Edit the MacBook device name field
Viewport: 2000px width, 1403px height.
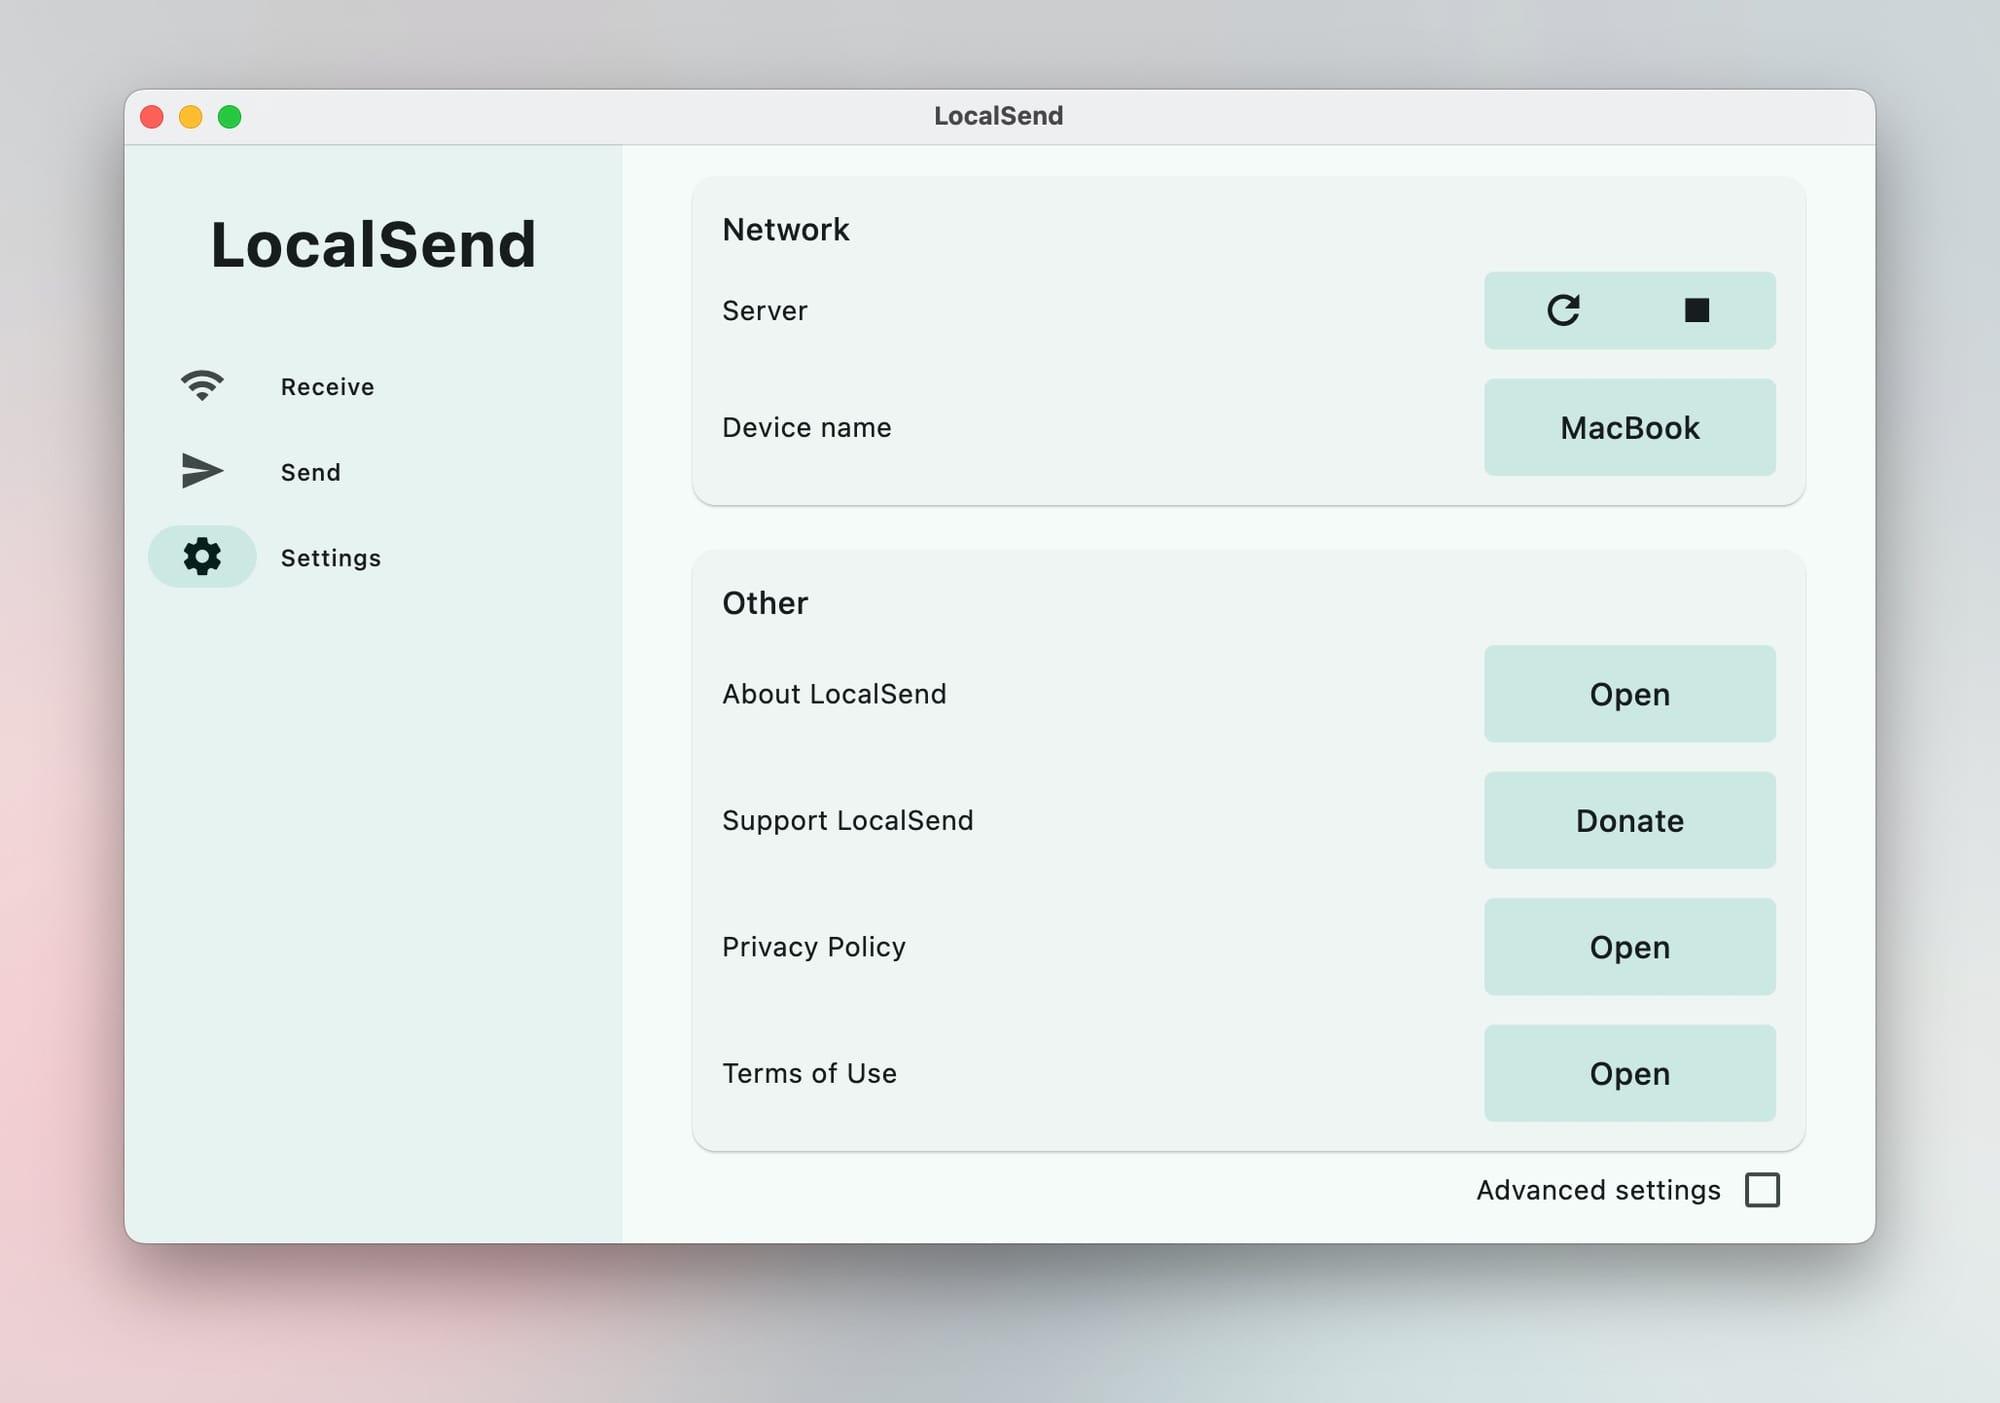point(1629,428)
